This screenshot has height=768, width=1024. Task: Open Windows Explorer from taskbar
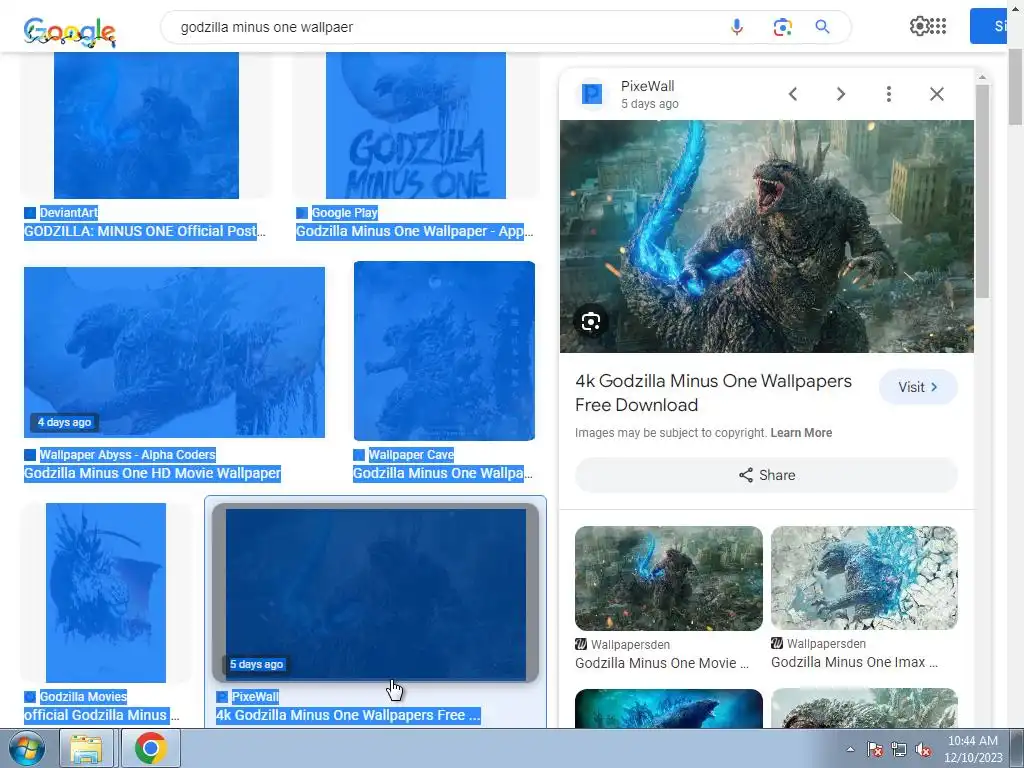click(87, 748)
